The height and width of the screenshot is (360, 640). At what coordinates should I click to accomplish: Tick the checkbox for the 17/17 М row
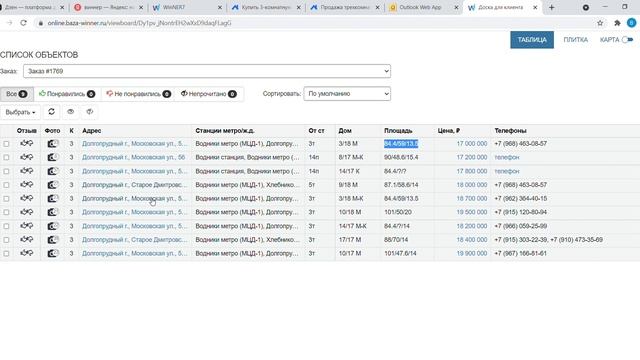coord(6,240)
